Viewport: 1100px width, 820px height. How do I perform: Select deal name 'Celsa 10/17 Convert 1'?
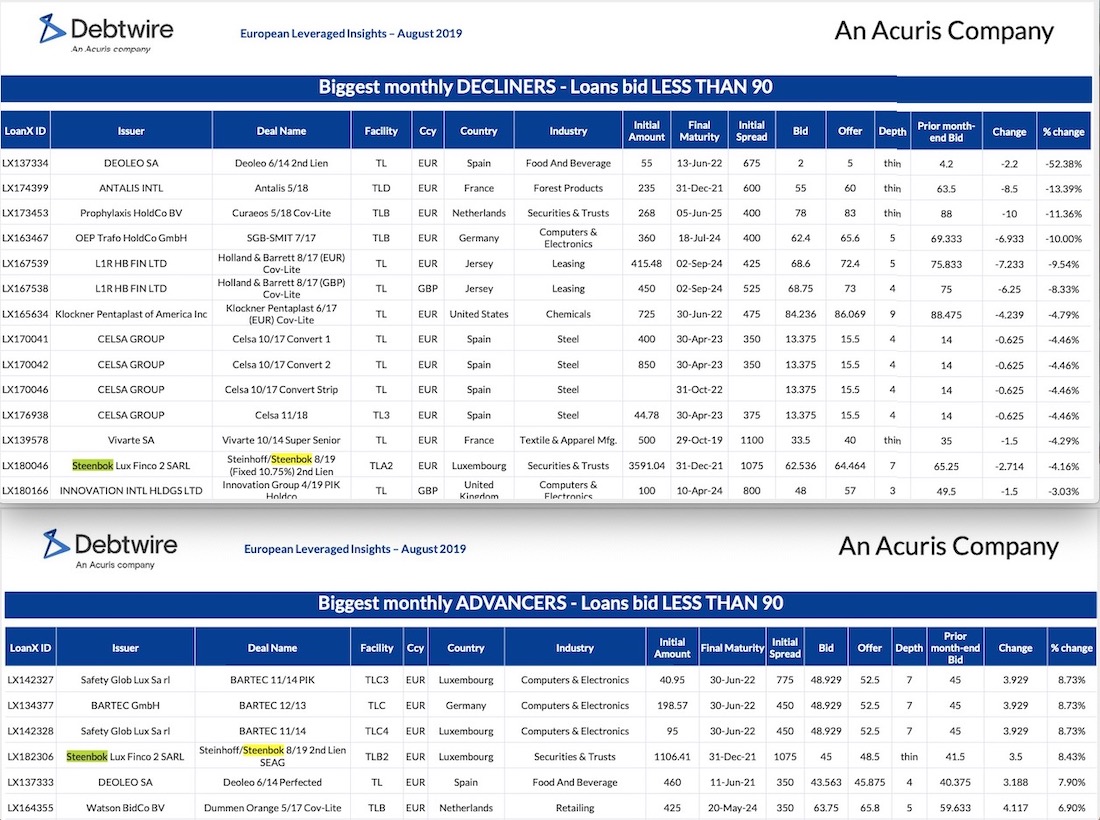(281, 339)
